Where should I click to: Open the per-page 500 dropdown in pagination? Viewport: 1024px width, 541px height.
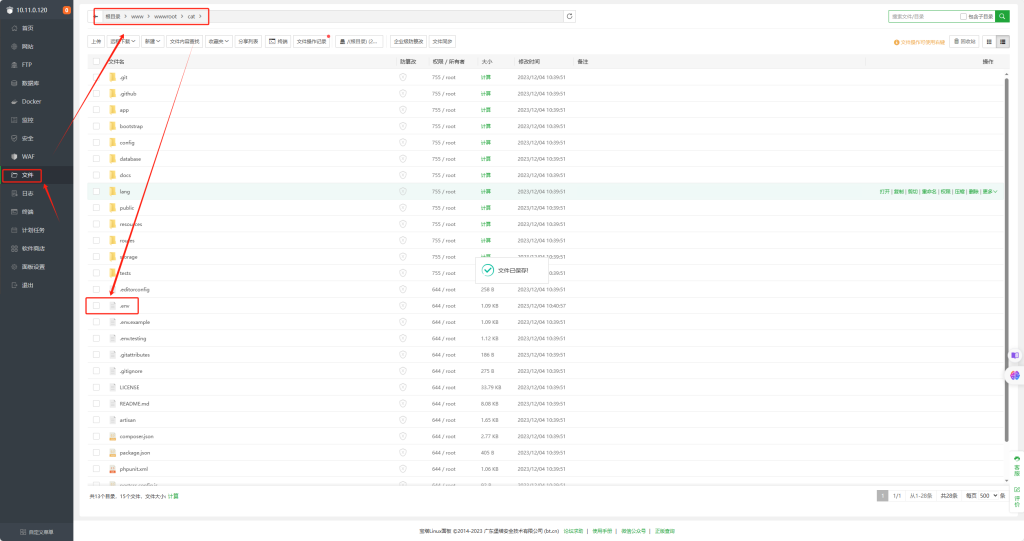click(988, 496)
